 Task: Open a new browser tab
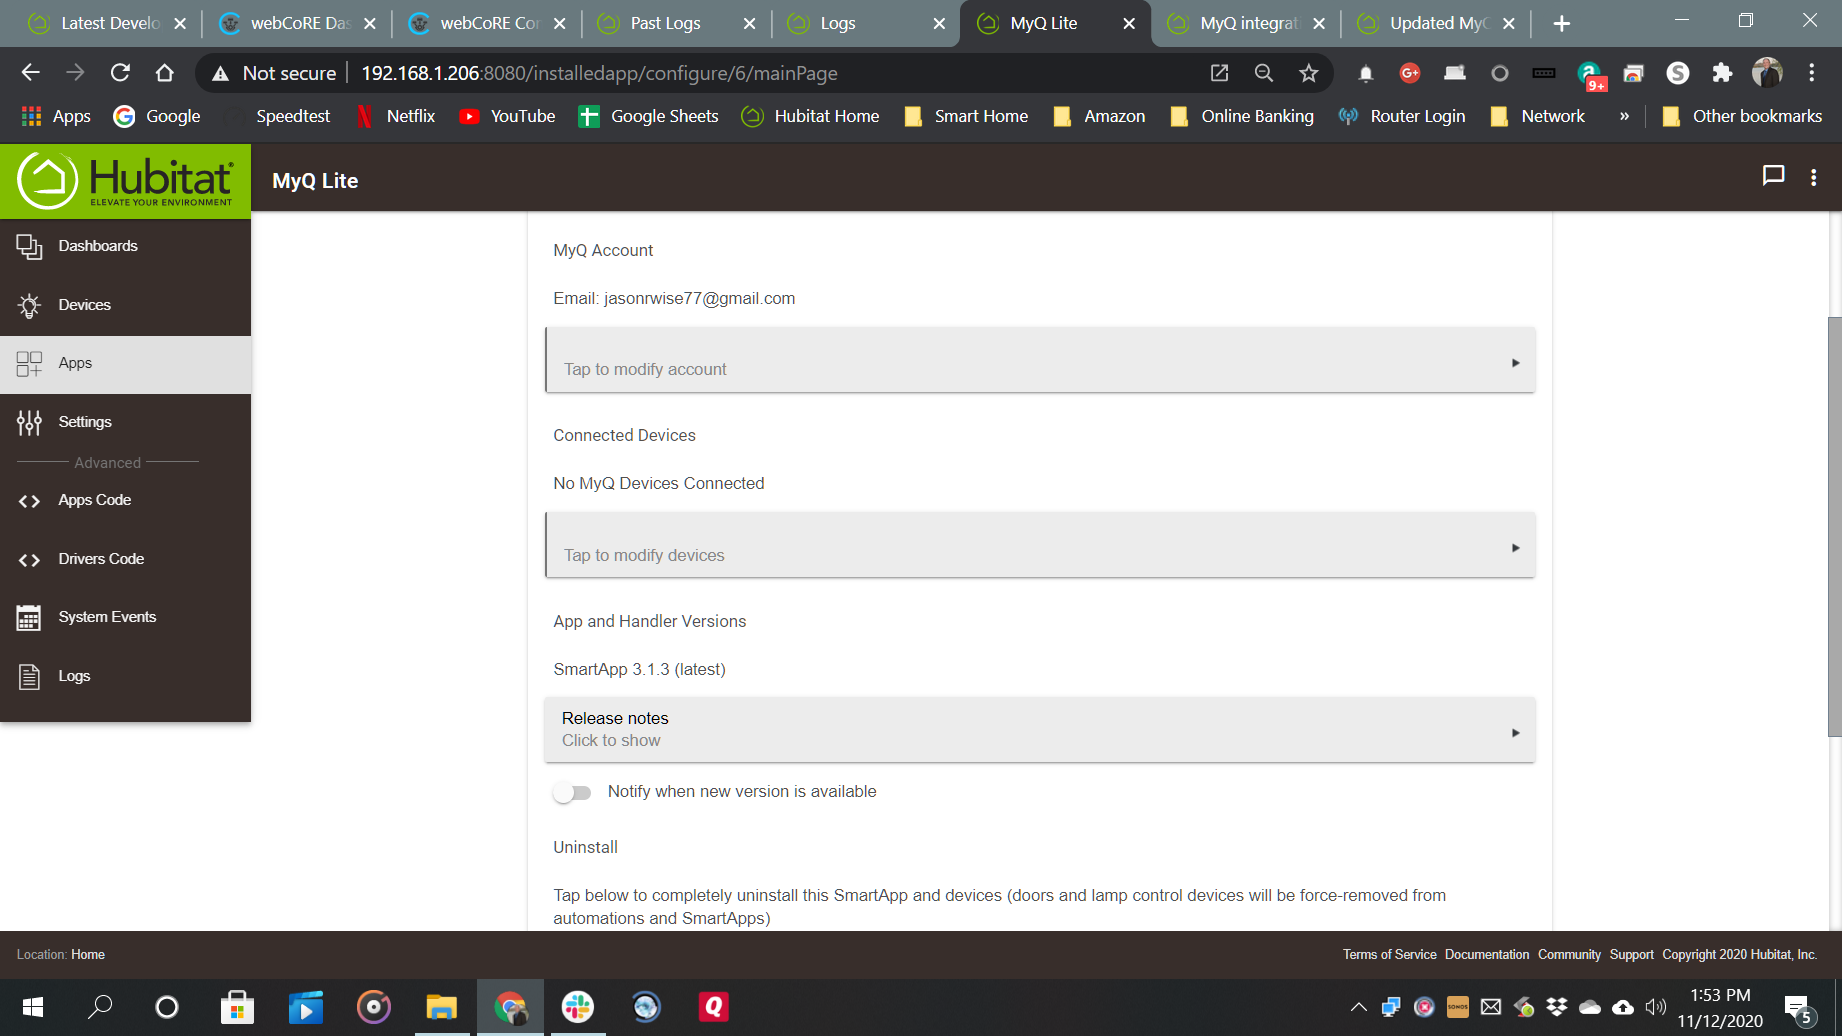pyautogui.click(x=1562, y=24)
